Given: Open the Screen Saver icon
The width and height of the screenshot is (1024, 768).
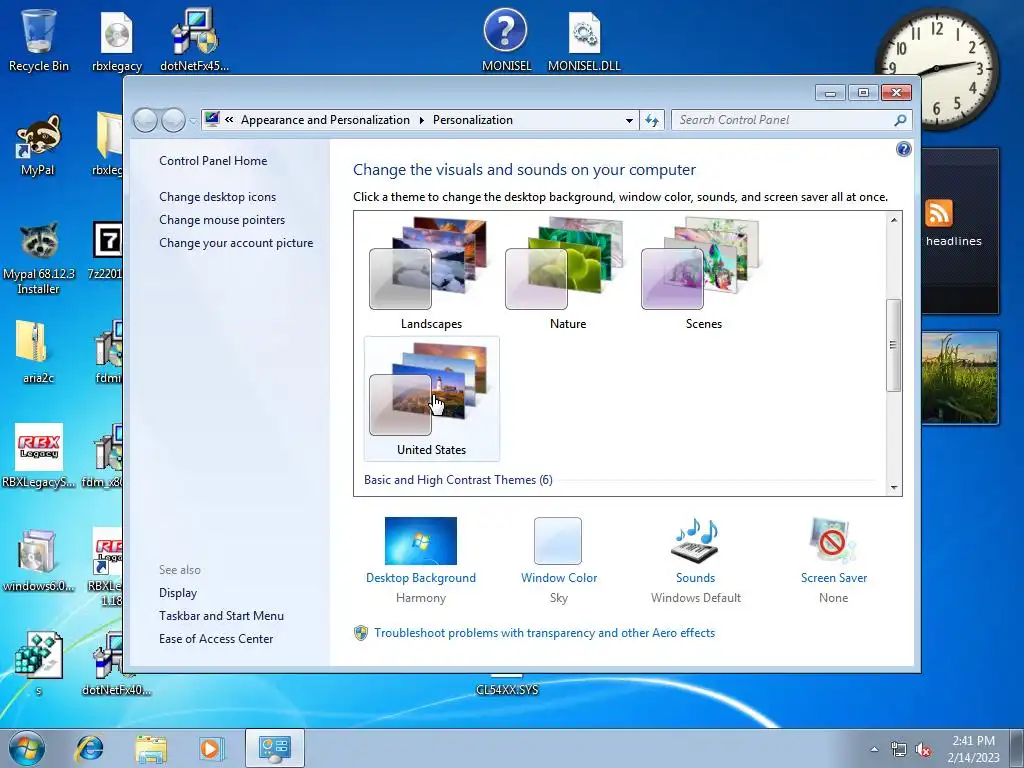Looking at the screenshot, I should pyautogui.click(x=833, y=541).
